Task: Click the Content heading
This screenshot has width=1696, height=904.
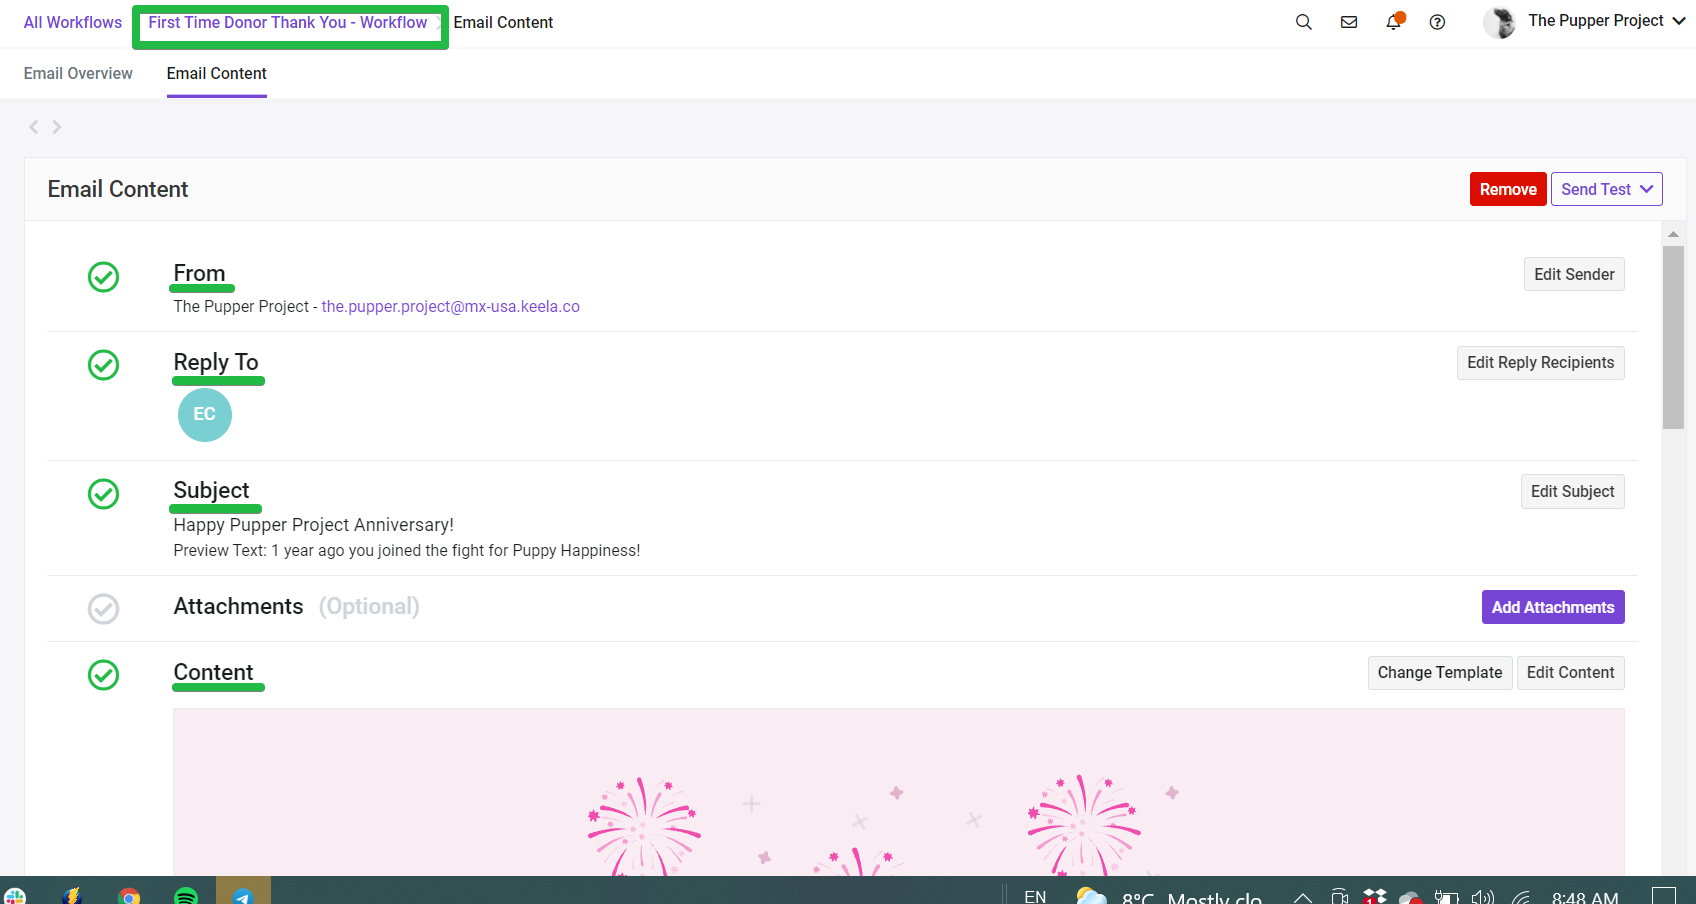Action: pos(213,672)
